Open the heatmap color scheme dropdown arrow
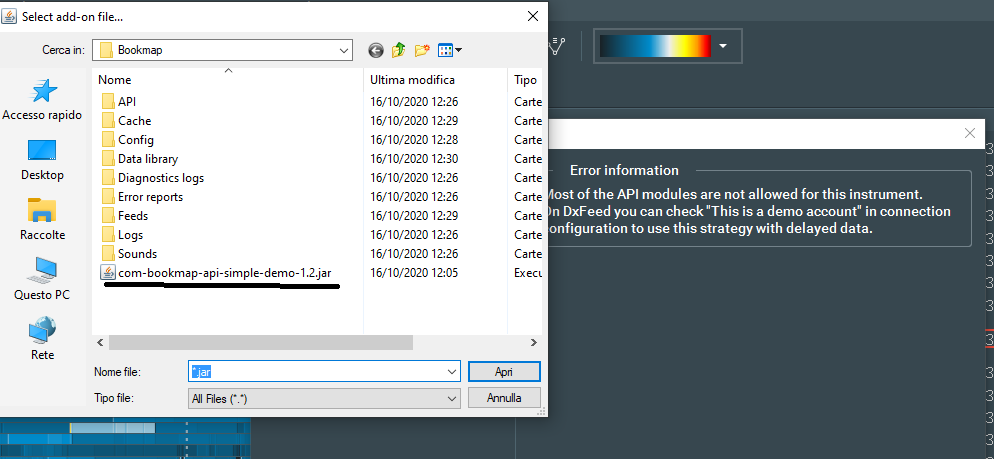The width and height of the screenshot is (994, 459). click(x=723, y=46)
